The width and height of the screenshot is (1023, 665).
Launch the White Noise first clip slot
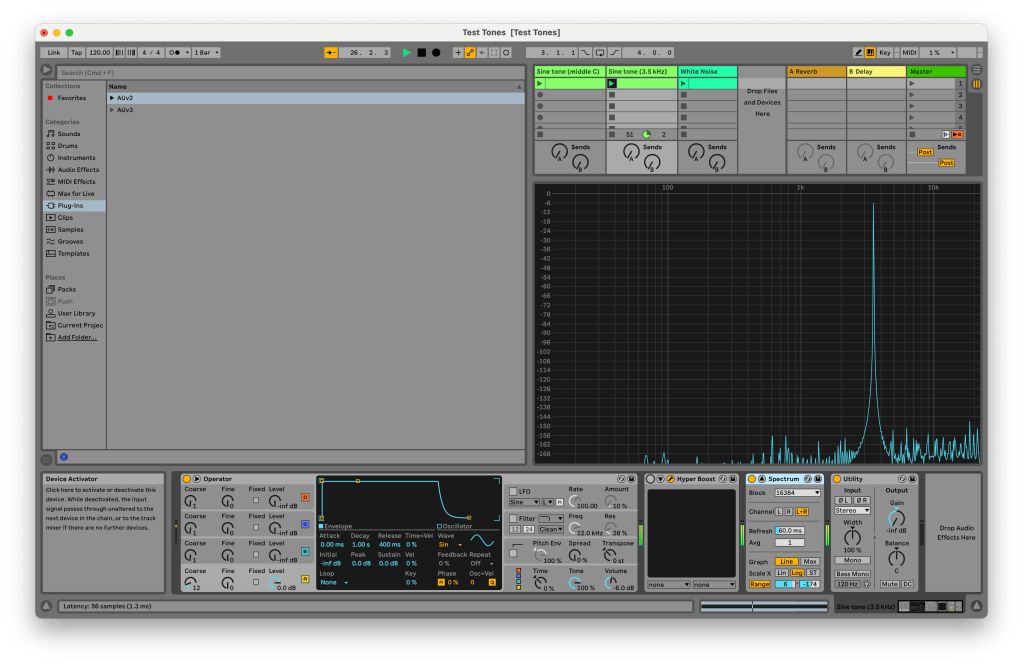click(685, 84)
